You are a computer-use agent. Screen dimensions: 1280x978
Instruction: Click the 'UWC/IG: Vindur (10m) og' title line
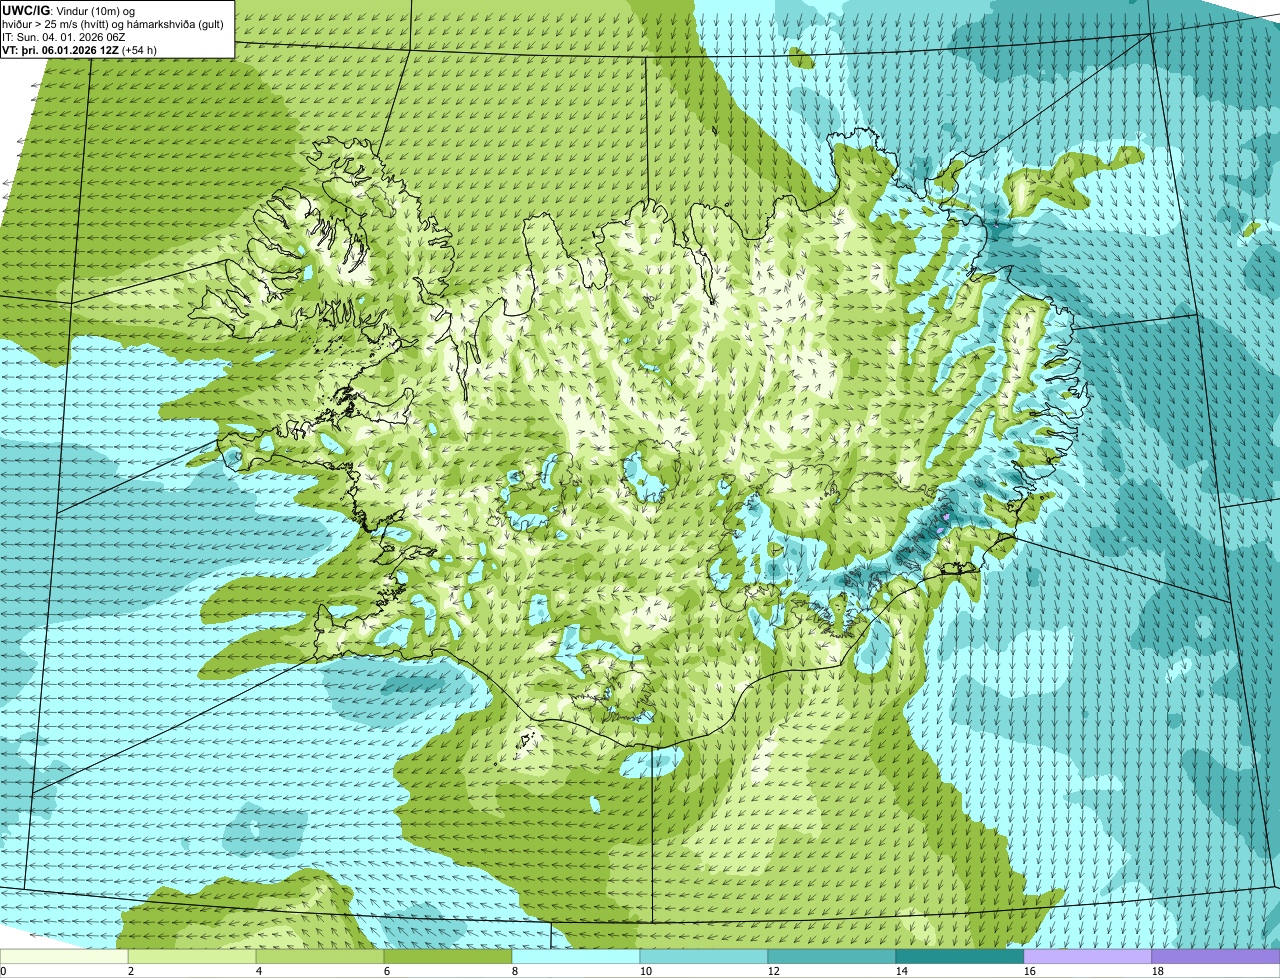click(69, 10)
